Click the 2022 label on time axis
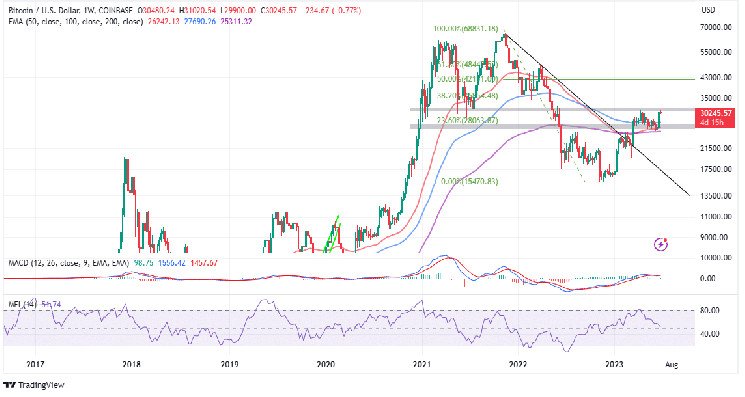 click(518, 365)
